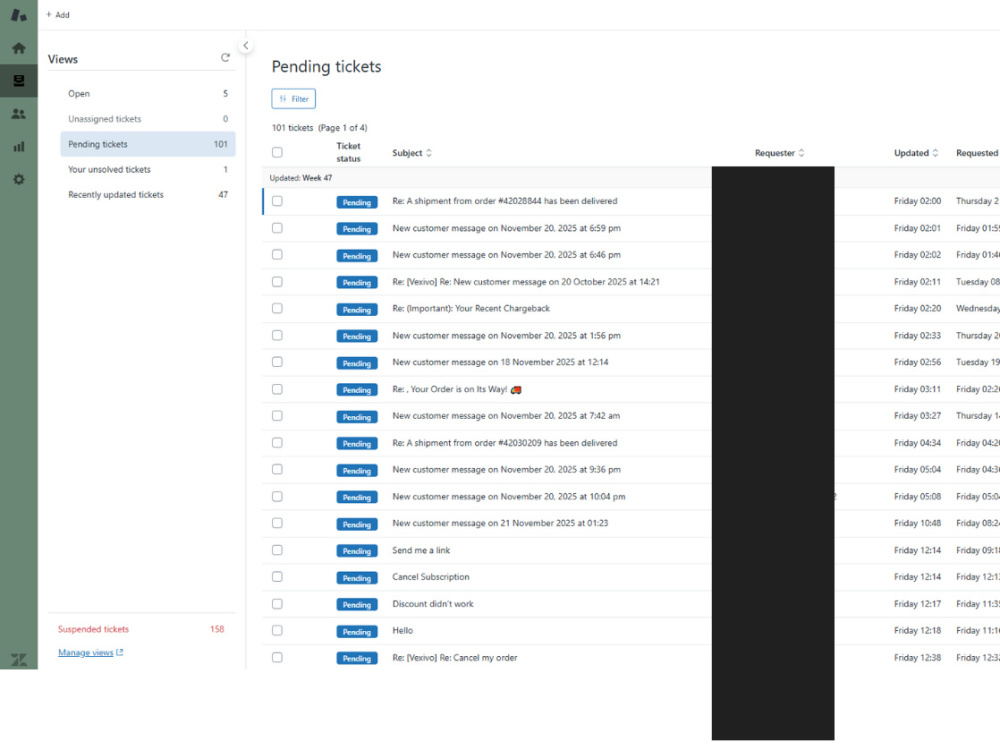1000x750 pixels.
Task: Click the Requested column header
Action: click(x=977, y=153)
